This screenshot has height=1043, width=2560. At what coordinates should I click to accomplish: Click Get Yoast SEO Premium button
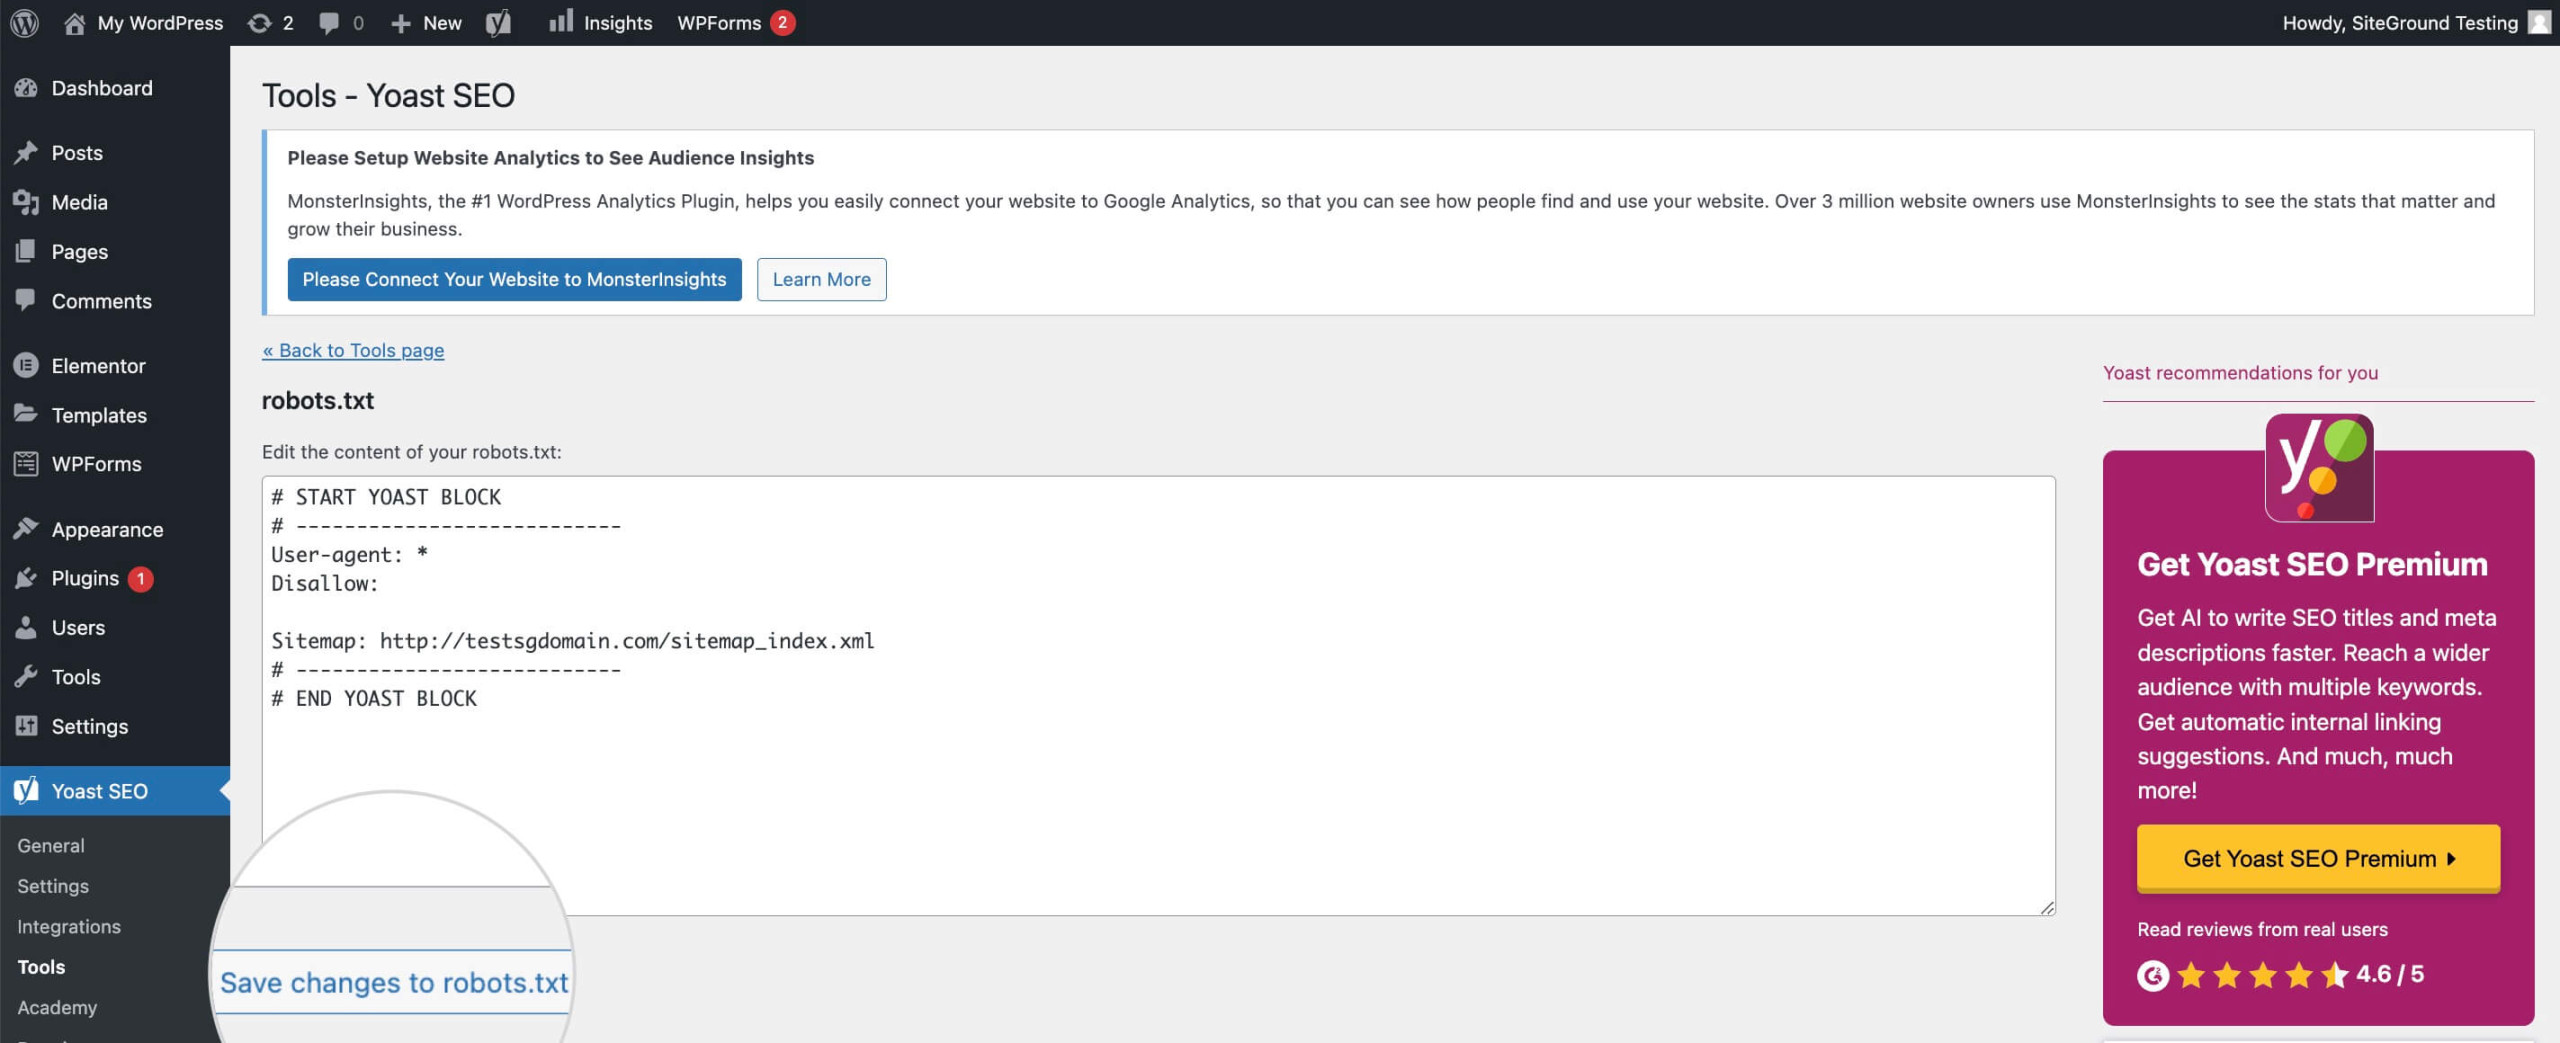(2318, 858)
